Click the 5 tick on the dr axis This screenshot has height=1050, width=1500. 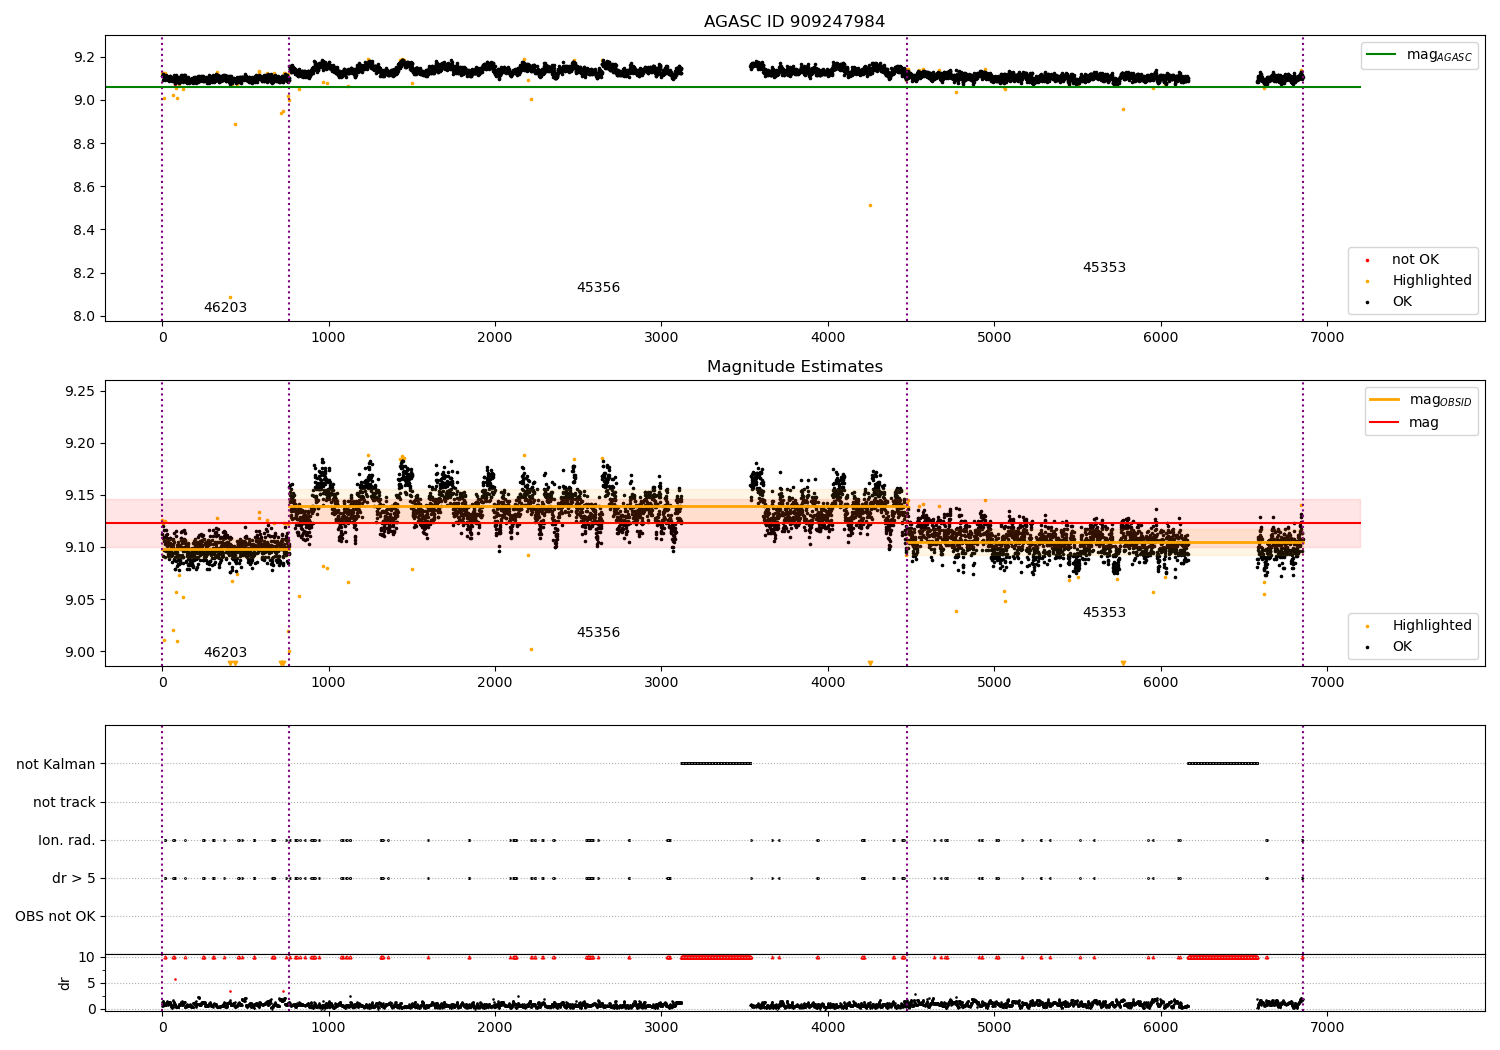(91, 983)
